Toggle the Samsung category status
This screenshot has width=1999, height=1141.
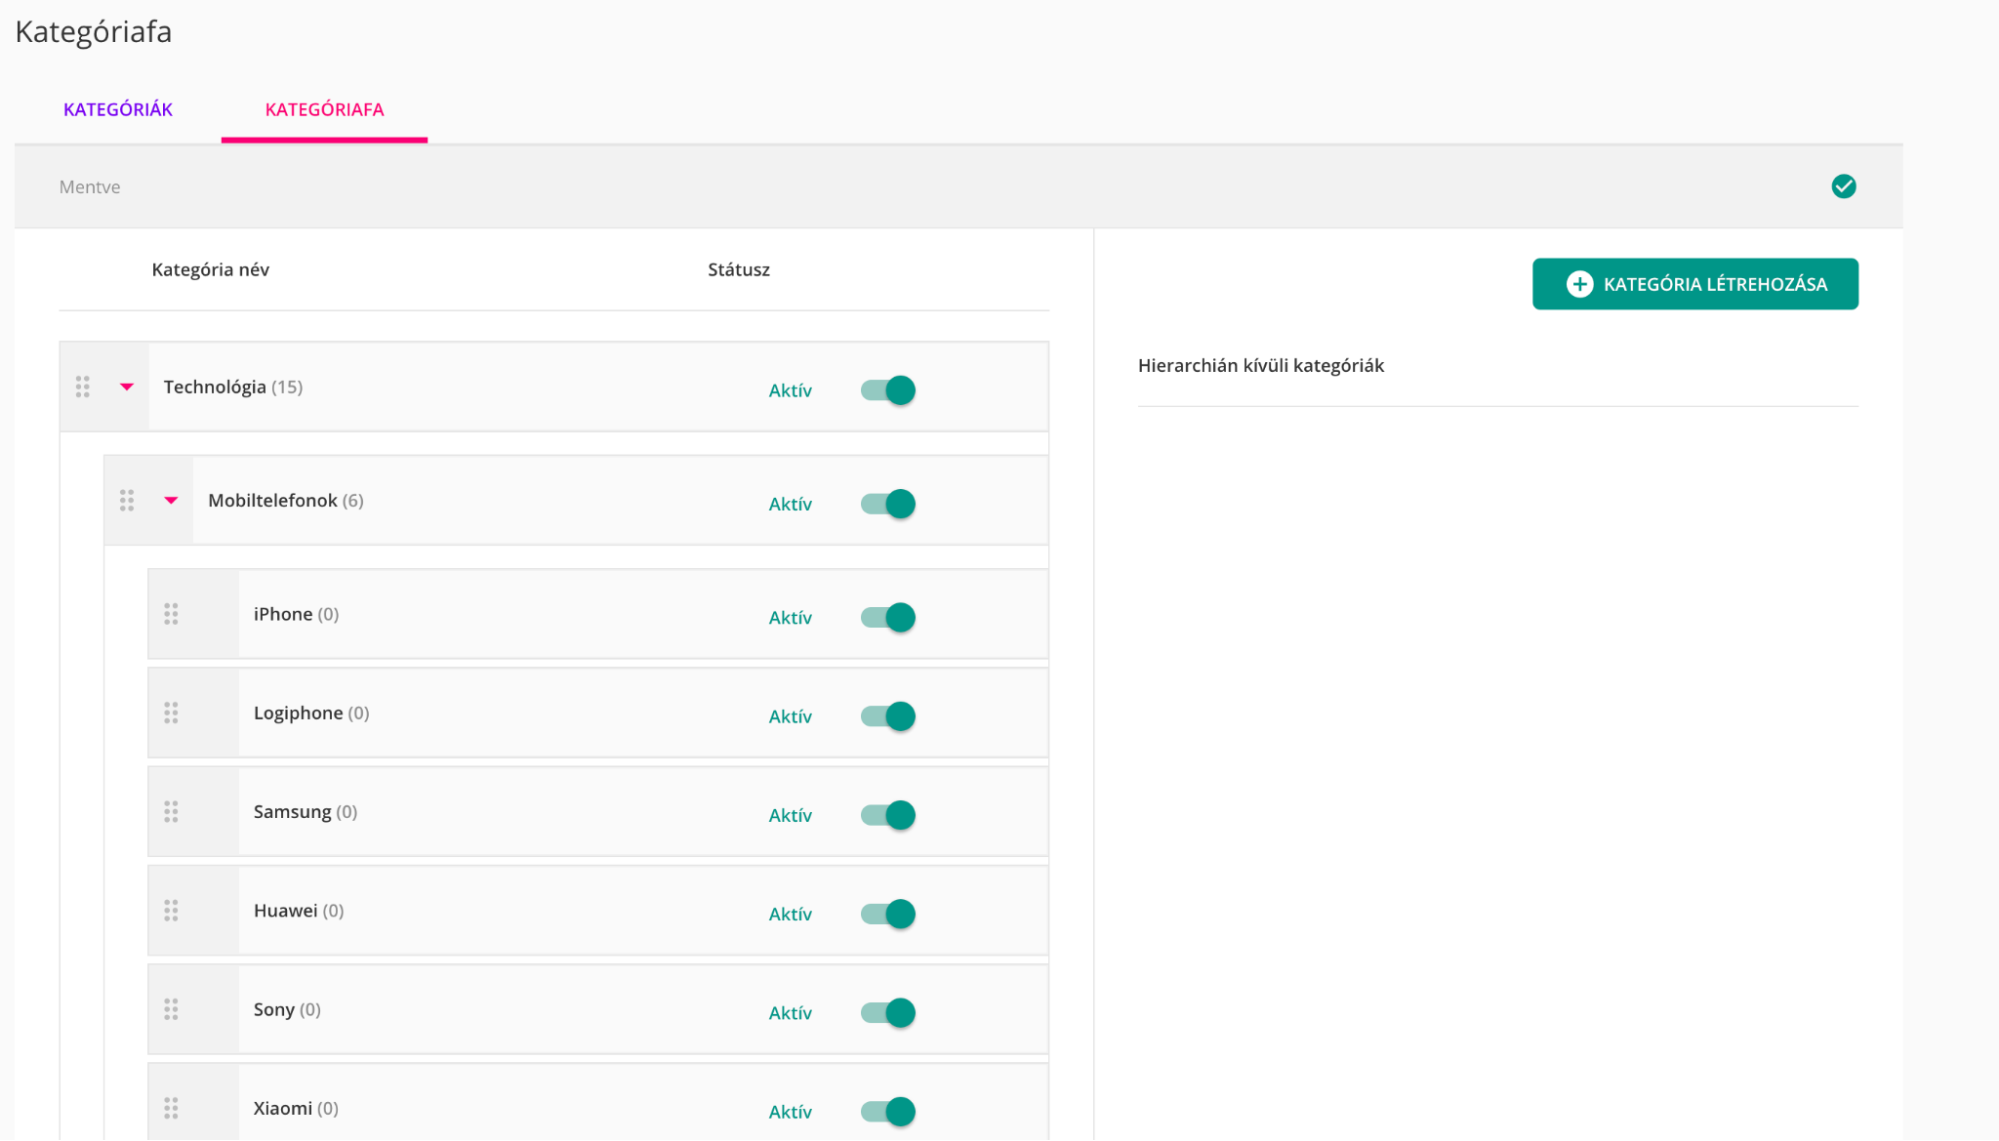point(888,815)
